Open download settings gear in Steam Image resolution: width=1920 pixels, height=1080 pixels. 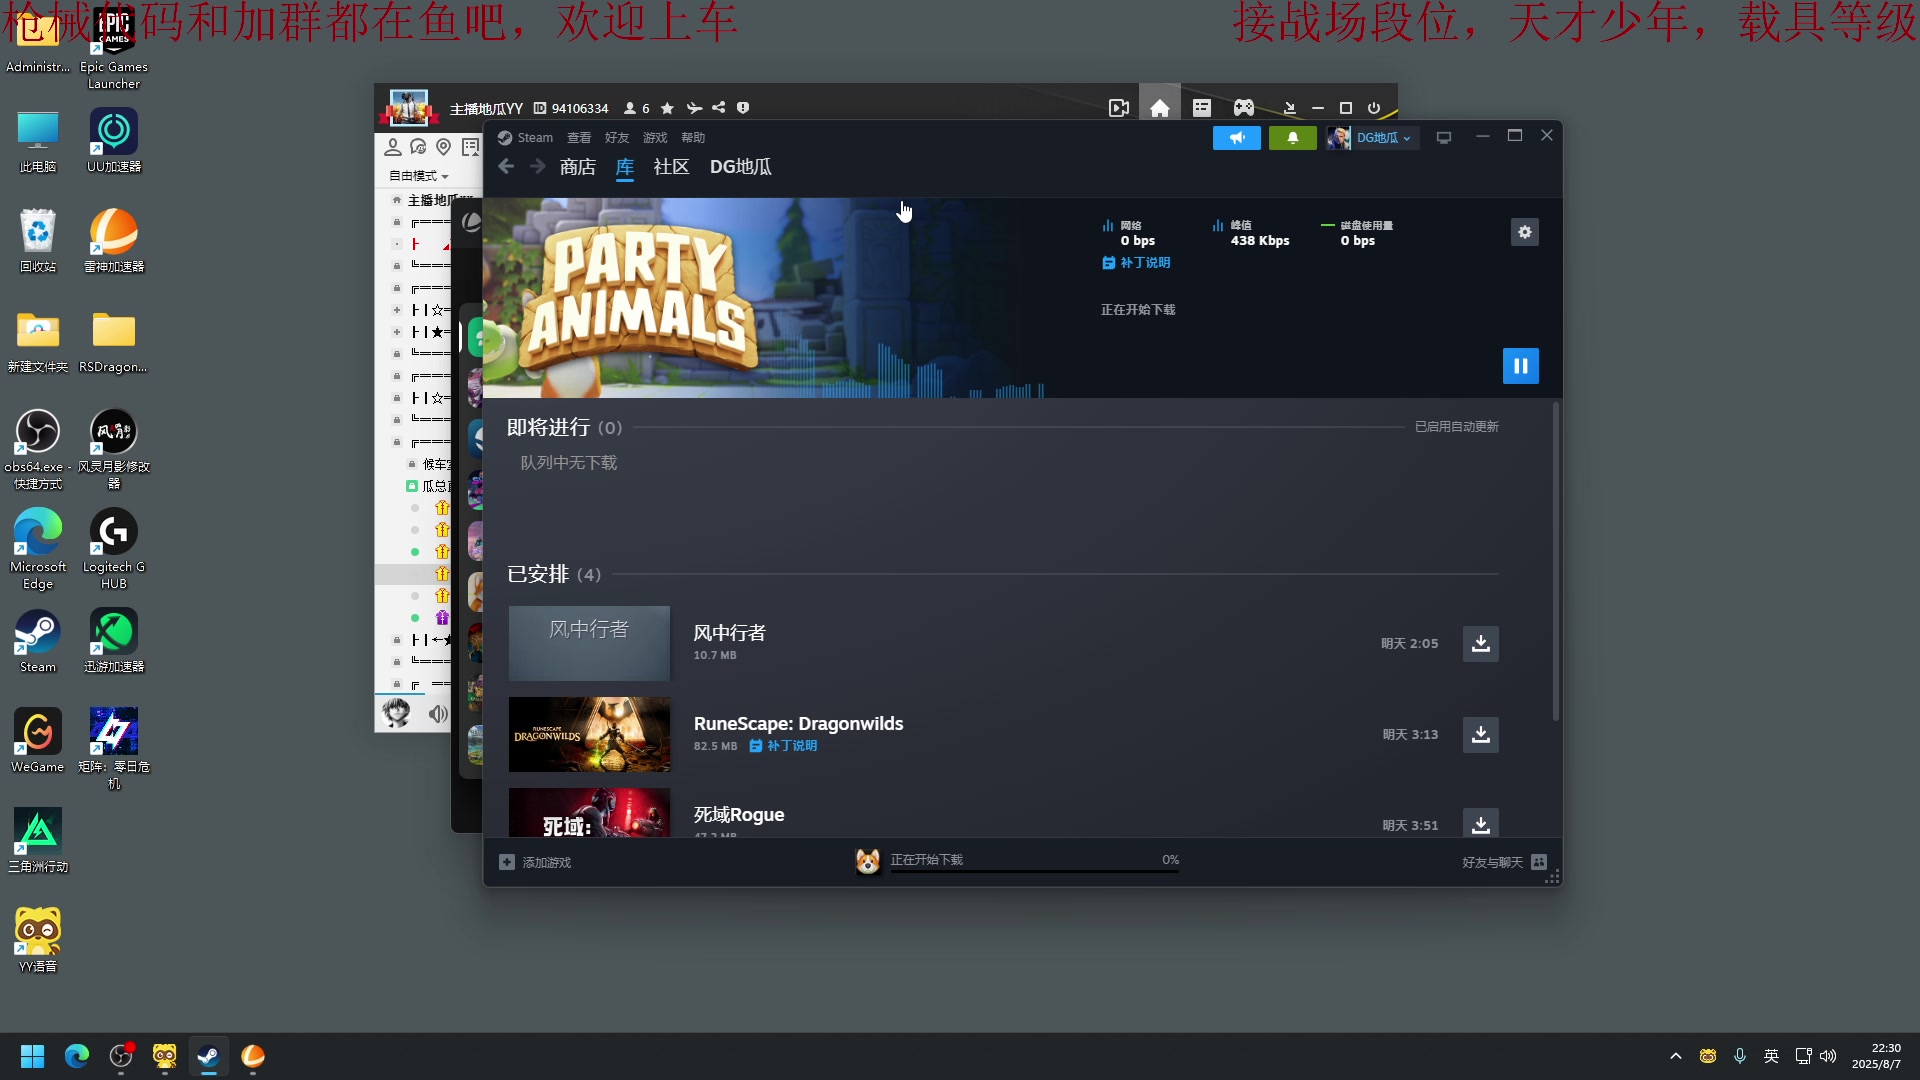[x=1524, y=232]
